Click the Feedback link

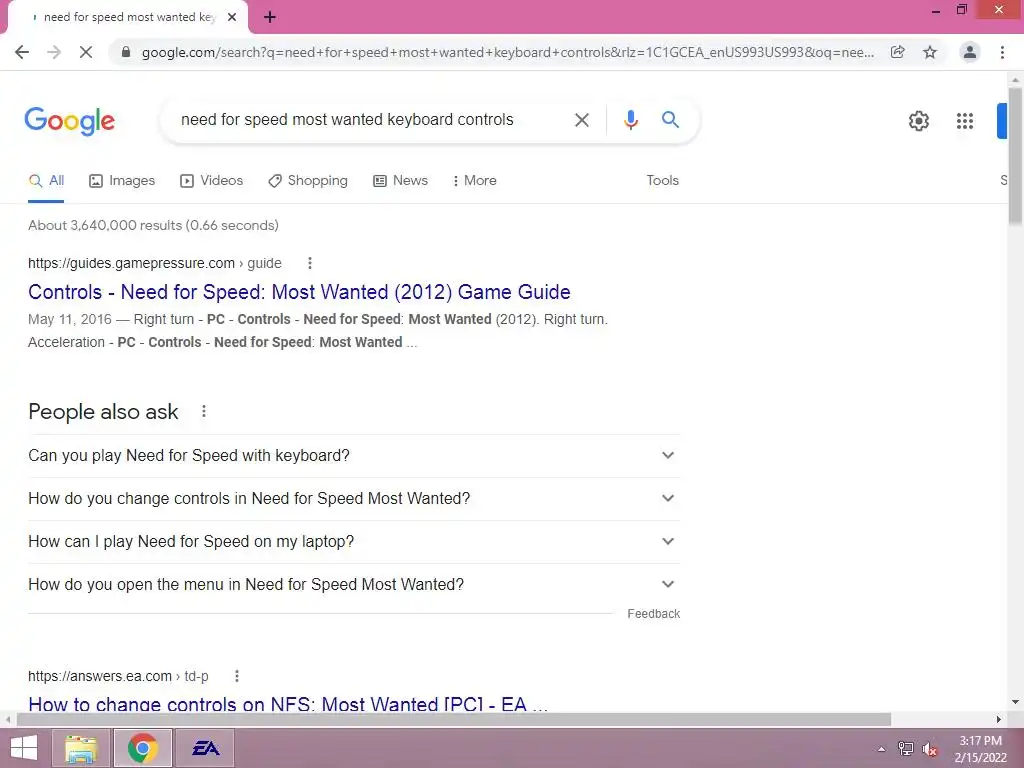pos(654,614)
